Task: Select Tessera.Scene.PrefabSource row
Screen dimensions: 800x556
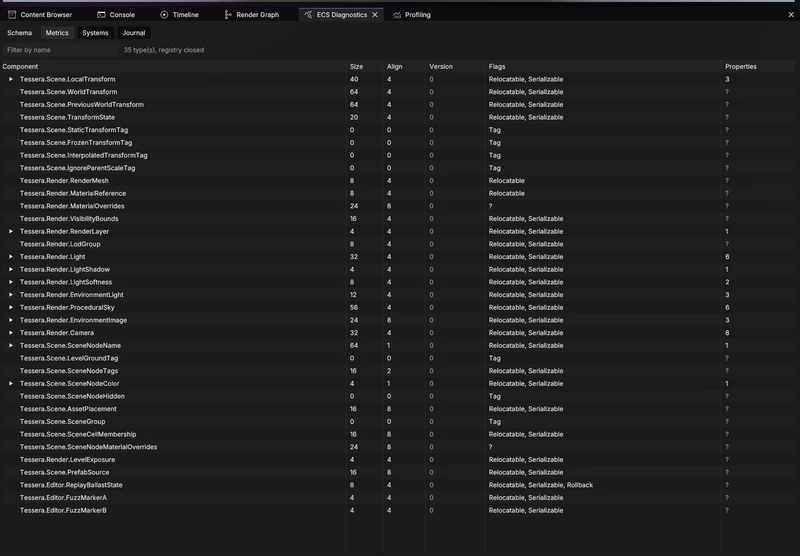Action: tap(400, 472)
